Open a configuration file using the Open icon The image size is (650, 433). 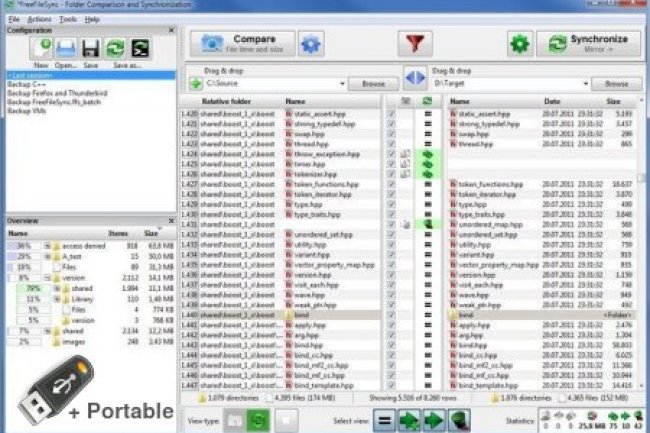pyautogui.click(x=66, y=49)
